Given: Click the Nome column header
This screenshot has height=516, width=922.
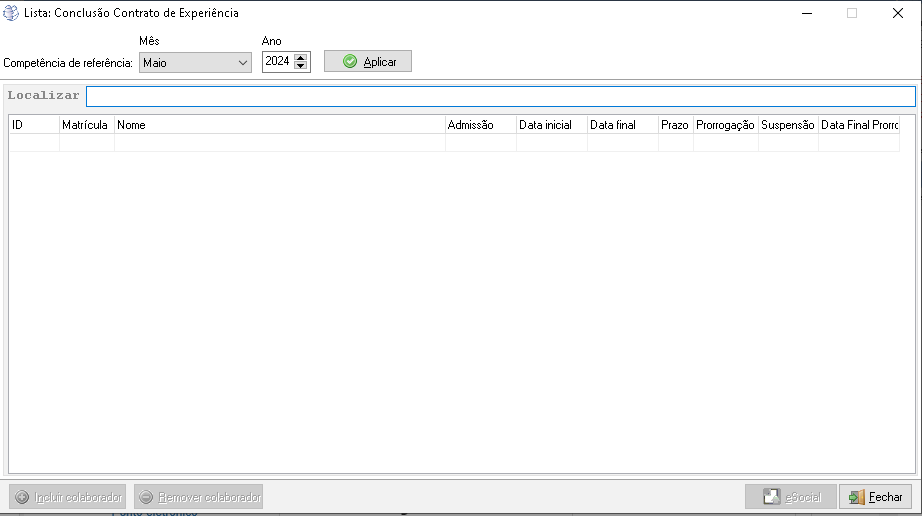Looking at the screenshot, I should tap(279, 125).
